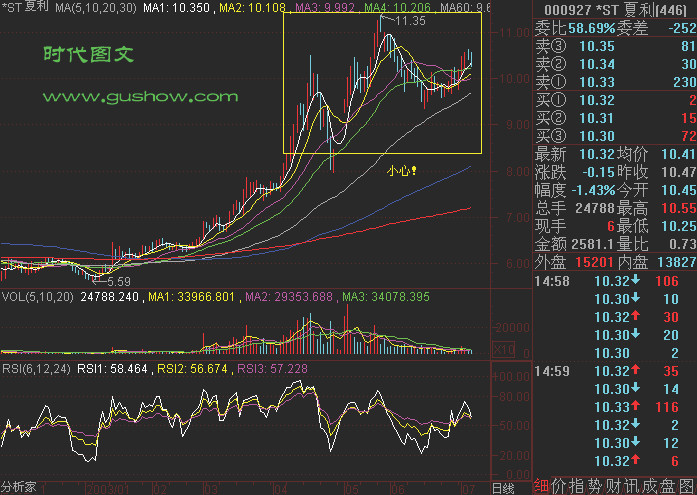Screen dimensions: 697x495
Task: Click the 幅度 -1.43% value
Action: point(593,190)
